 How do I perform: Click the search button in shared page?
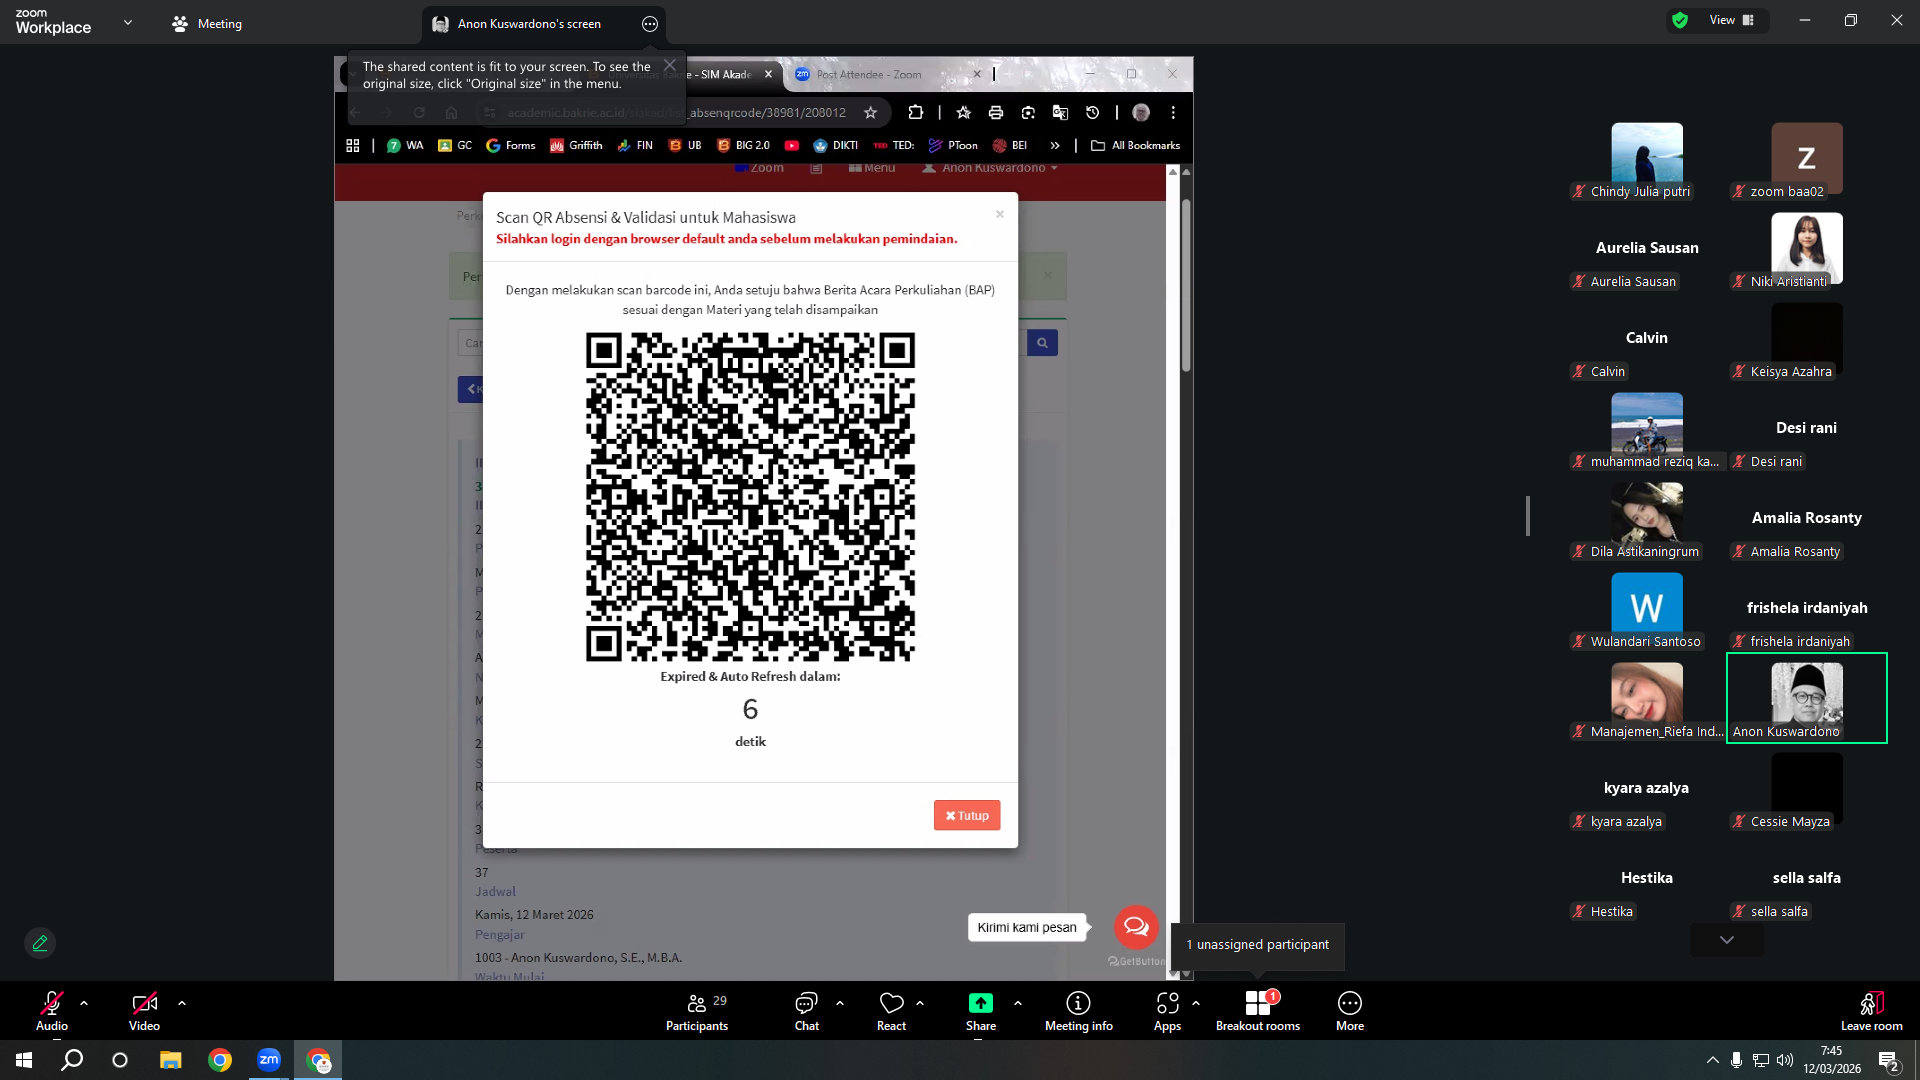pos(1042,343)
